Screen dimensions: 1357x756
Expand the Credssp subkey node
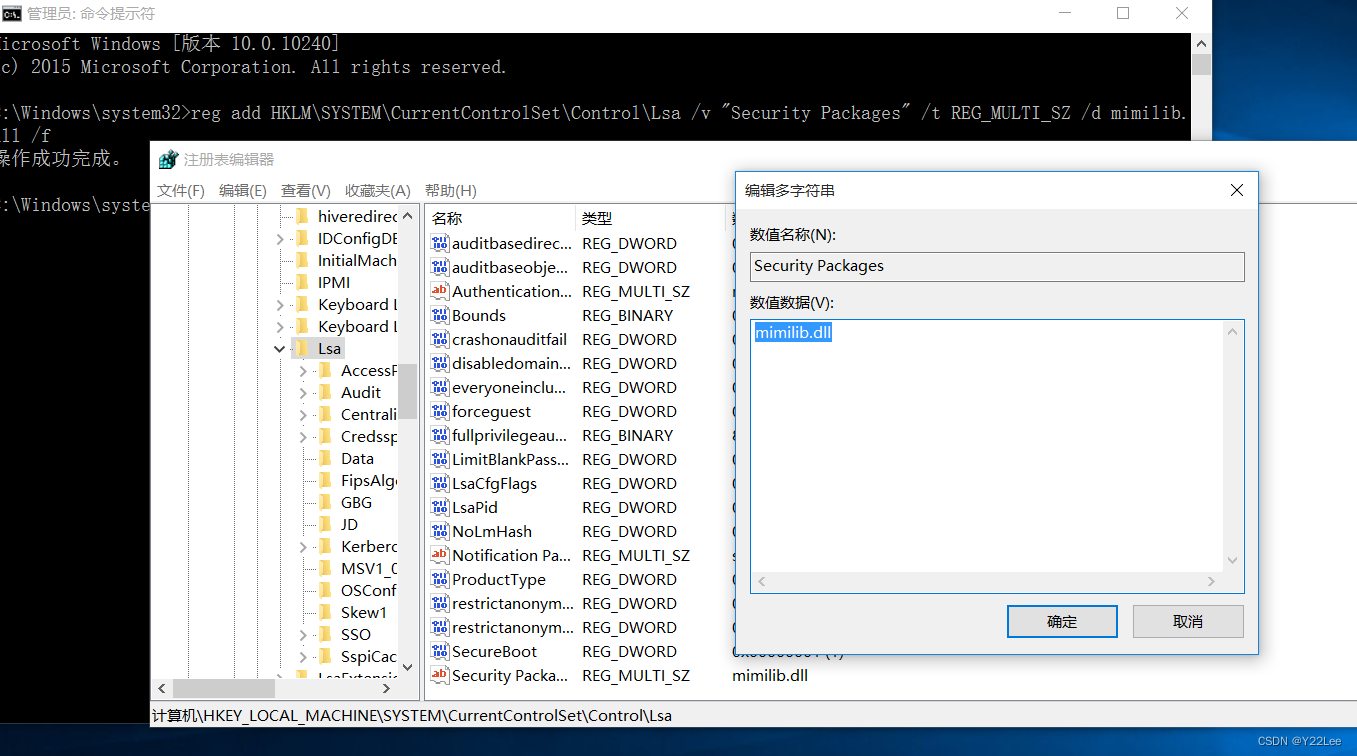point(303,436)
